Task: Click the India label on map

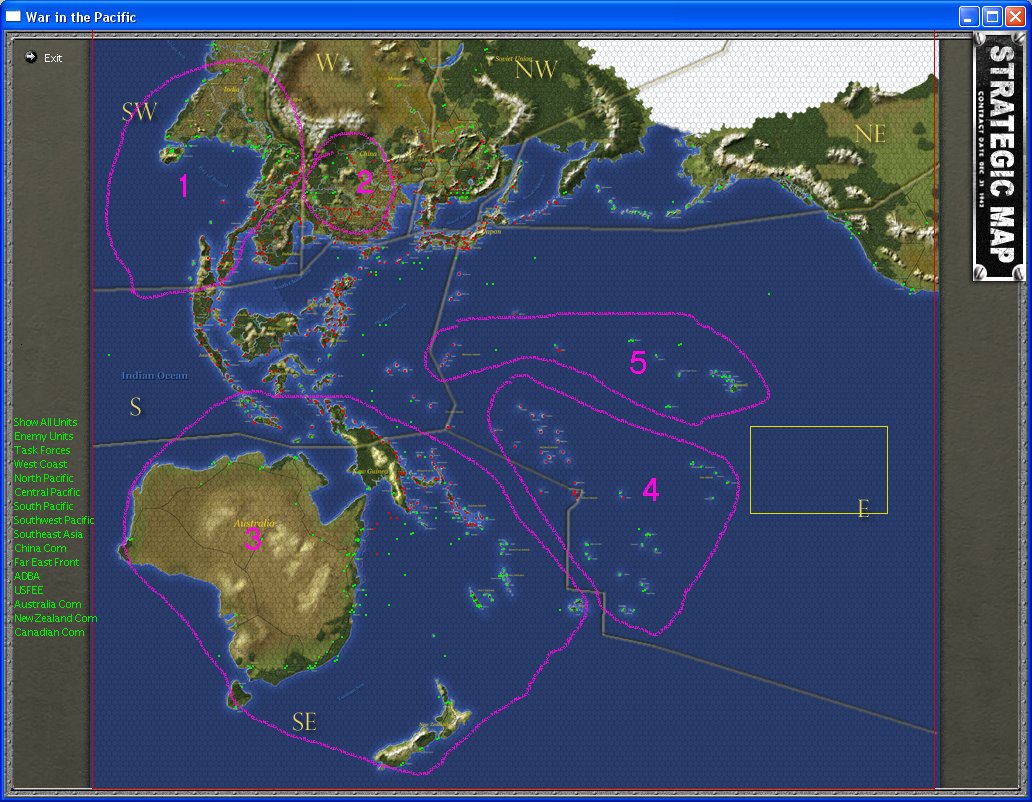Action: (231, 89)
